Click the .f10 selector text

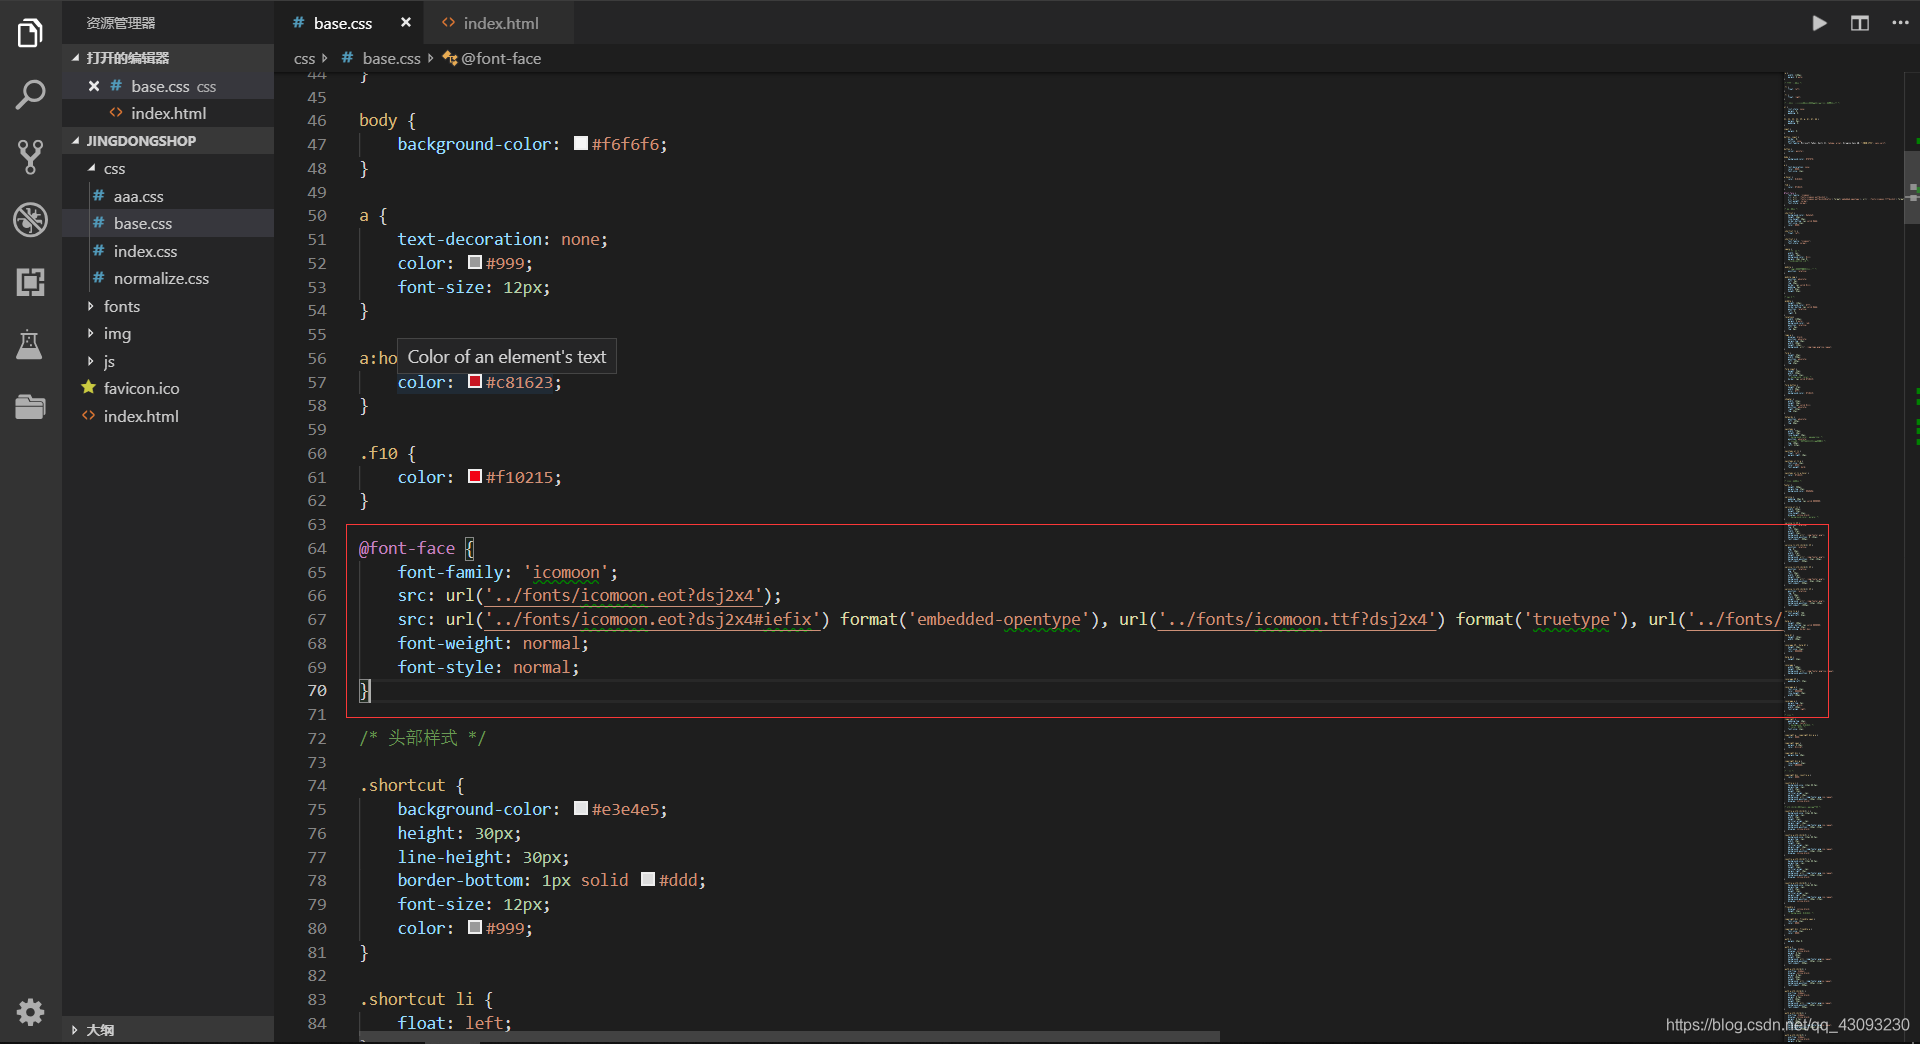click(x=379, y=453)
